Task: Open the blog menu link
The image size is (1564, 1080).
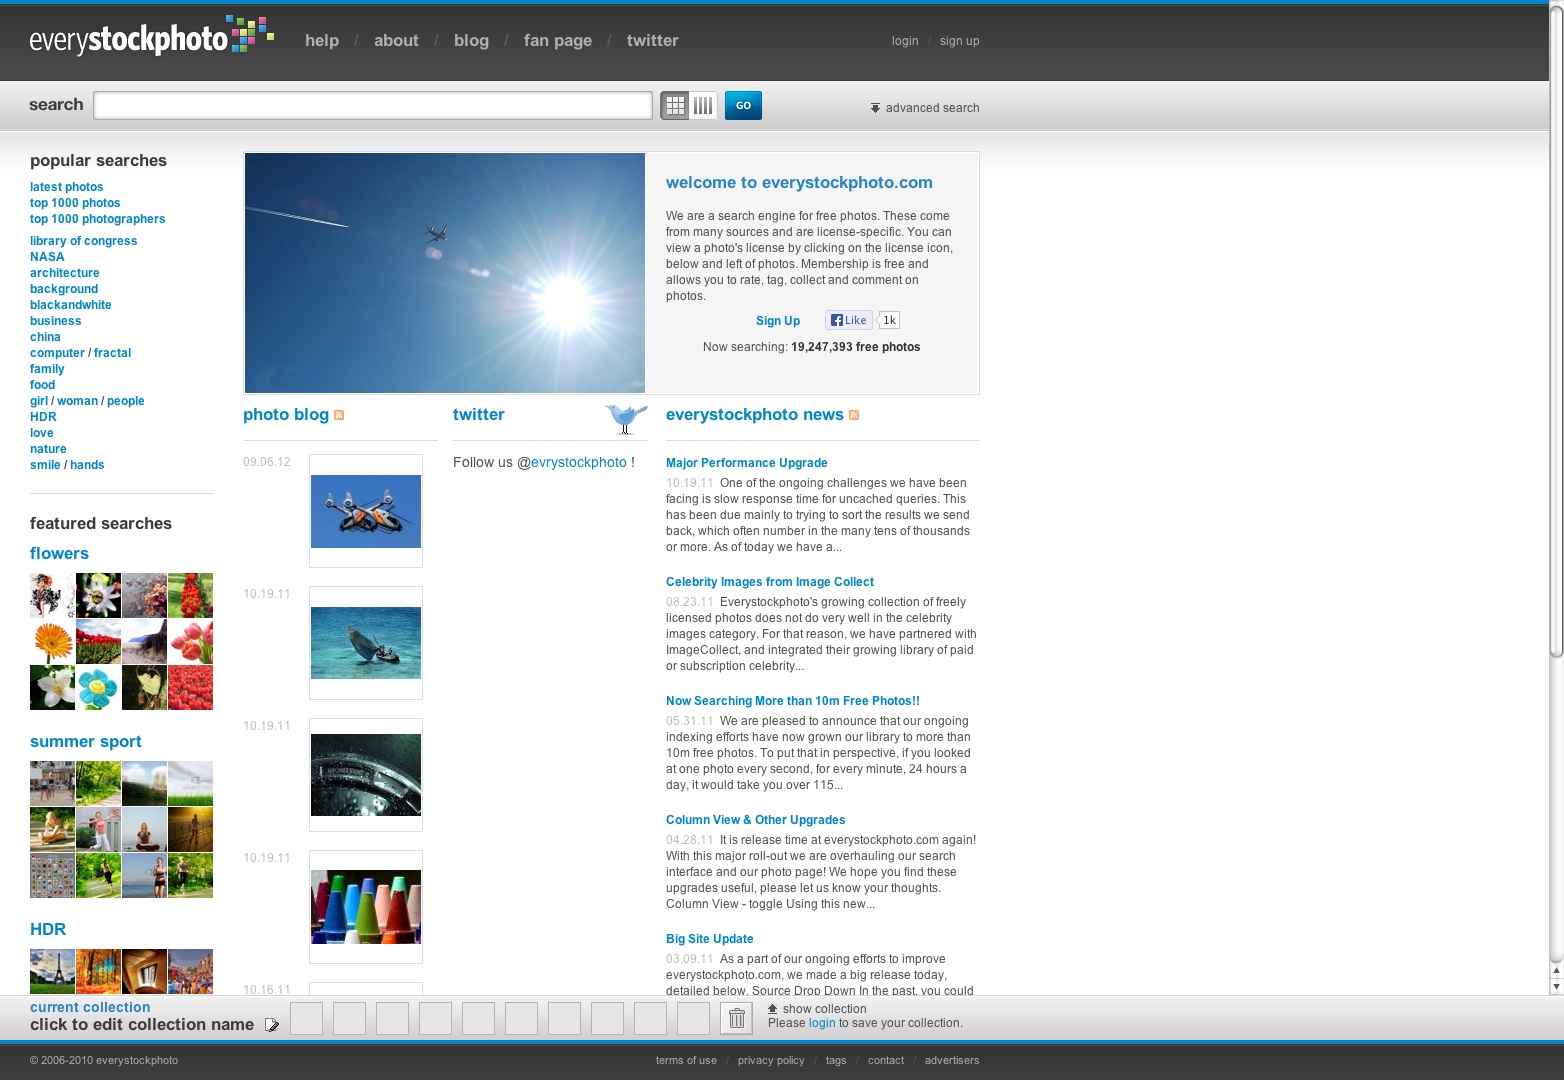Action: click(471, 40)
